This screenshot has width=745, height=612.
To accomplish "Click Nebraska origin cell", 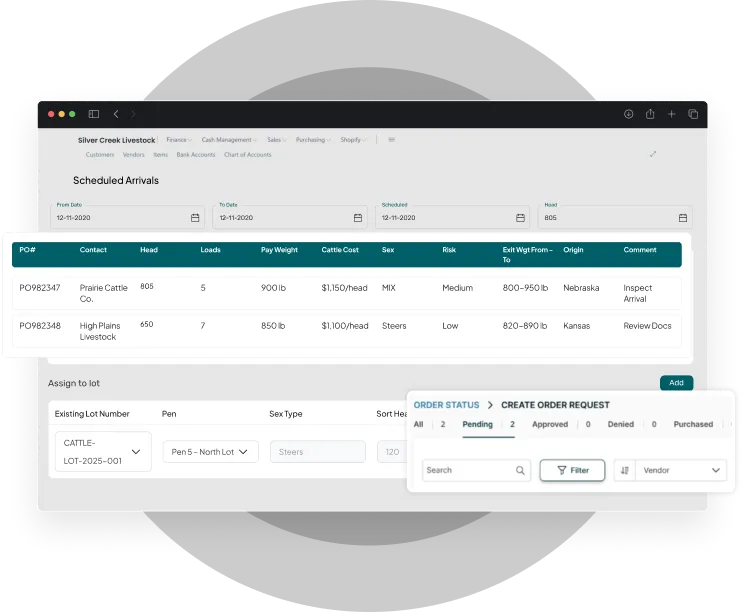I will pos(581,288).
